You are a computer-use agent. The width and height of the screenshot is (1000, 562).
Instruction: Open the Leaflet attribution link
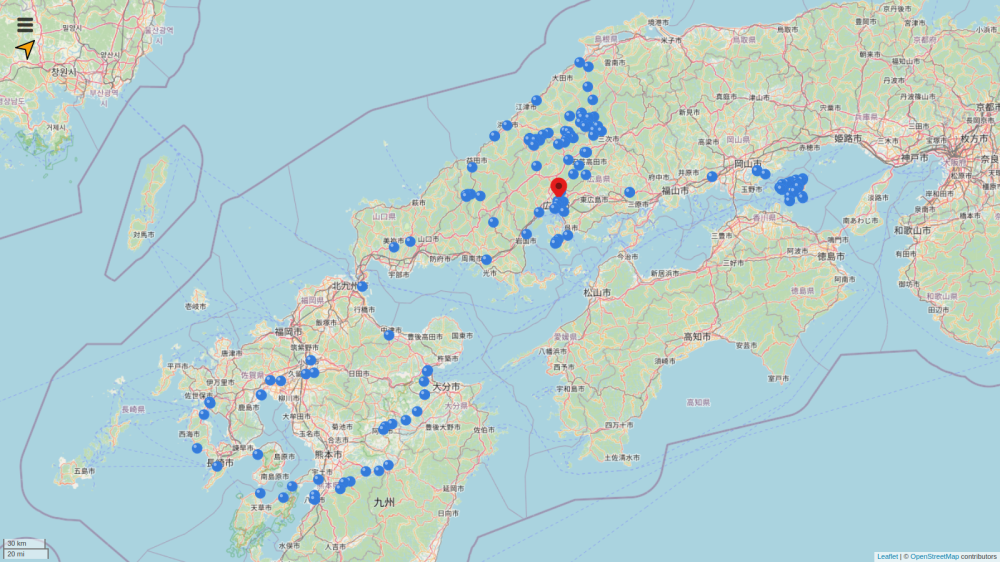pos(887,556)
